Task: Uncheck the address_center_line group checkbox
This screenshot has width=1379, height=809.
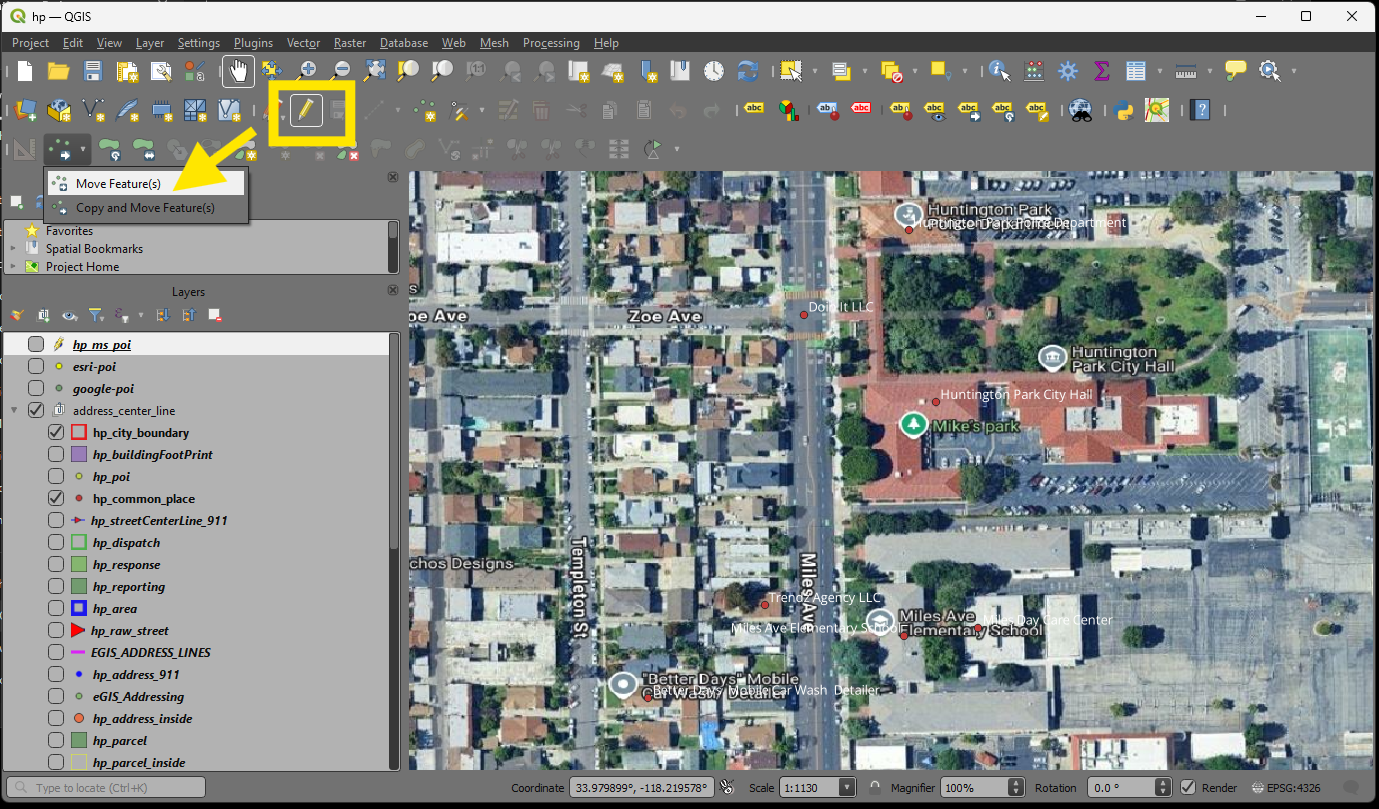Action: pyautogui.click(x=36, y=410)
